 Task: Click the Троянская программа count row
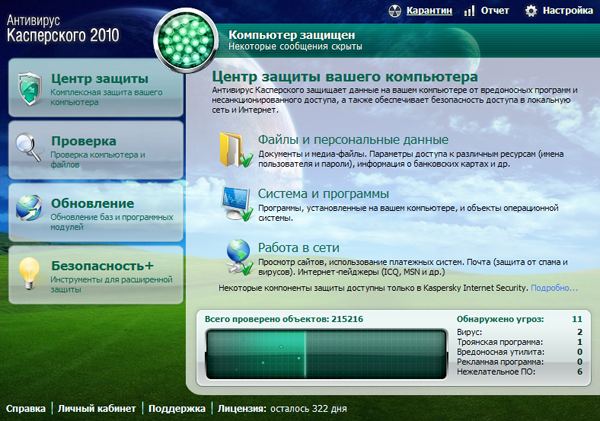pyautogui.click(x=519, y=342)
